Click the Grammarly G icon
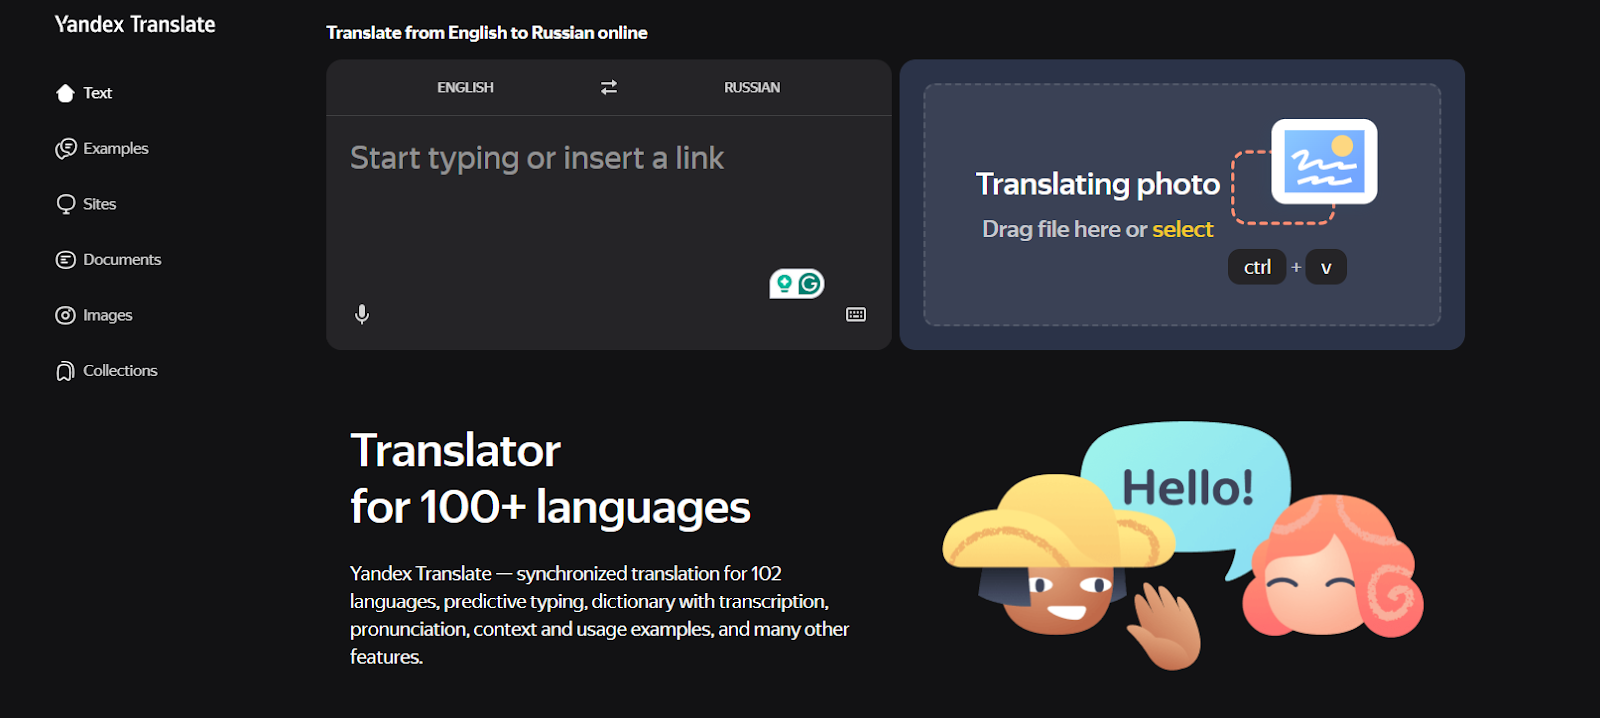The image size is (1600, 718). click(809, 284)
